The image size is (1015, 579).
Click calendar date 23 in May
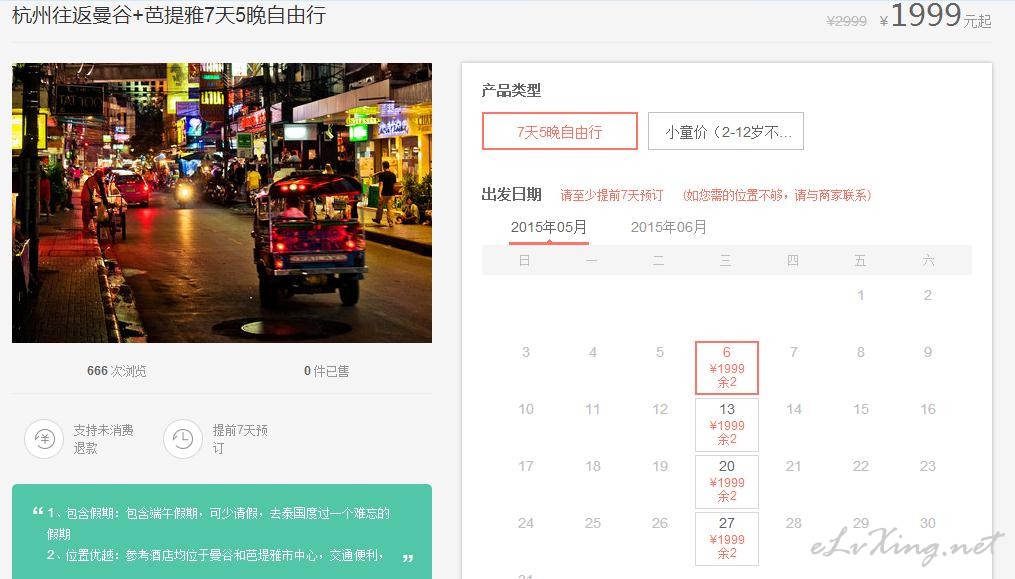928,466
